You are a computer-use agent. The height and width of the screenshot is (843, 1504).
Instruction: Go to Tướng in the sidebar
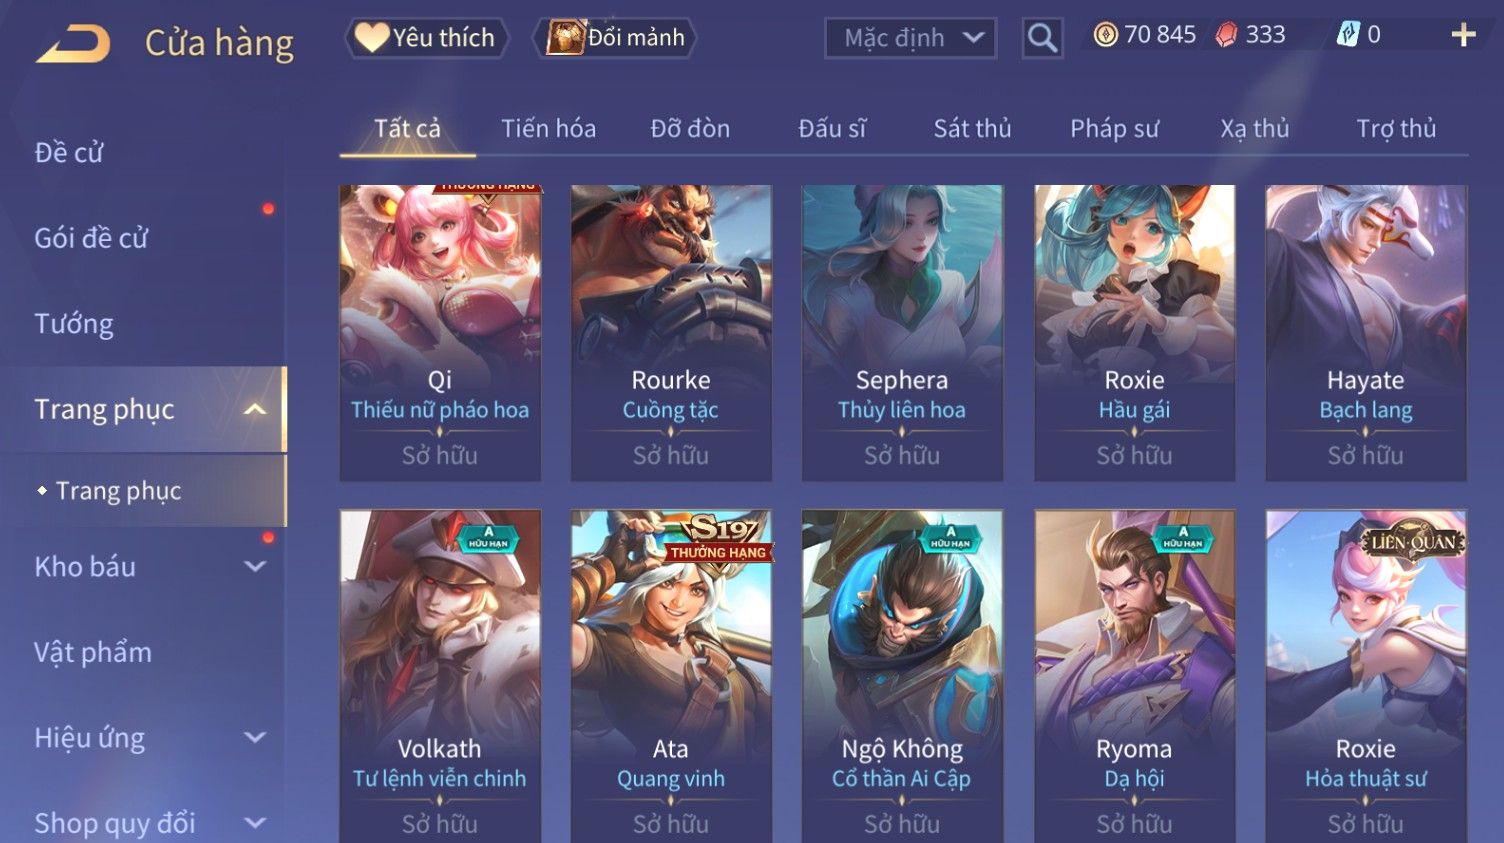pos(74,324)
